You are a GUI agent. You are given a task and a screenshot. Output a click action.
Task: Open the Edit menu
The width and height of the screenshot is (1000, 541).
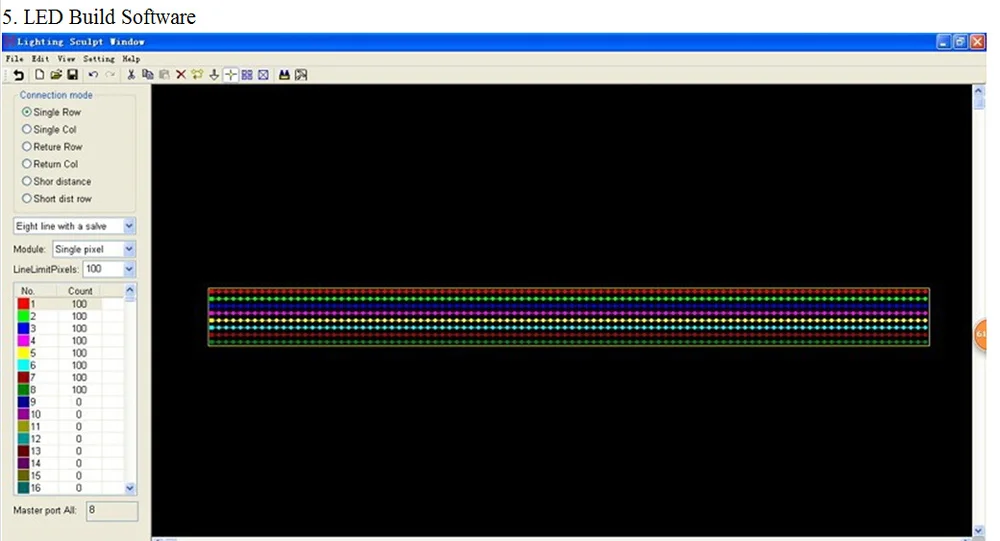[40, 59]
